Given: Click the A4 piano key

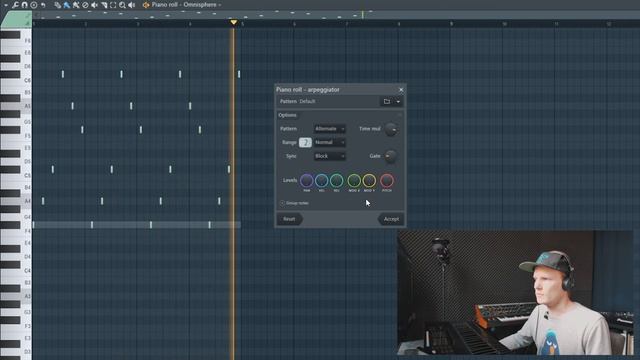Looking at the screenshot, I should point(16,201).
